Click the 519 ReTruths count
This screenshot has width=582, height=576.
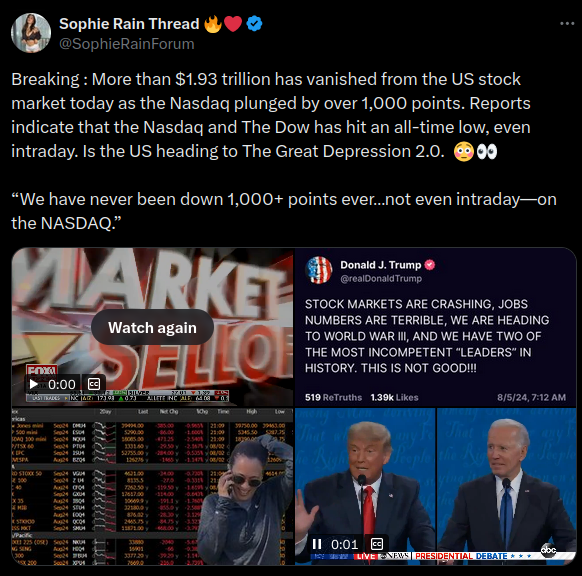333,397
